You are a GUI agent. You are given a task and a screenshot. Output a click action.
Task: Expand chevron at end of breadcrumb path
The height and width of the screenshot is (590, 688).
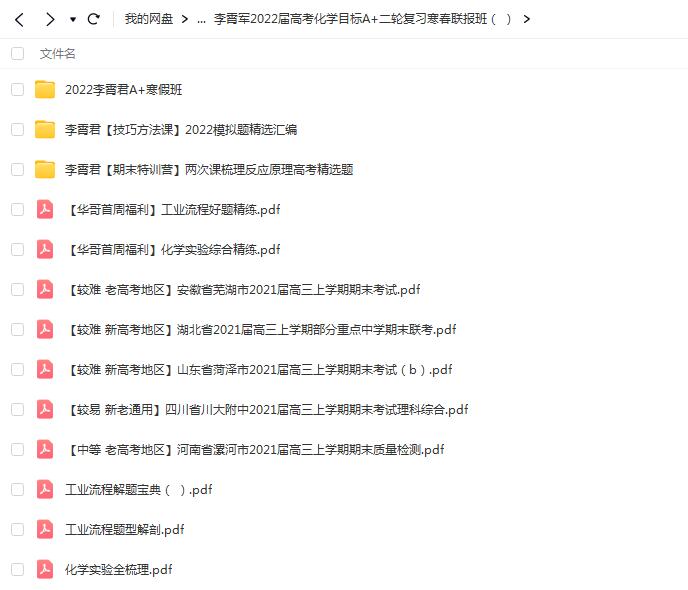527,19
